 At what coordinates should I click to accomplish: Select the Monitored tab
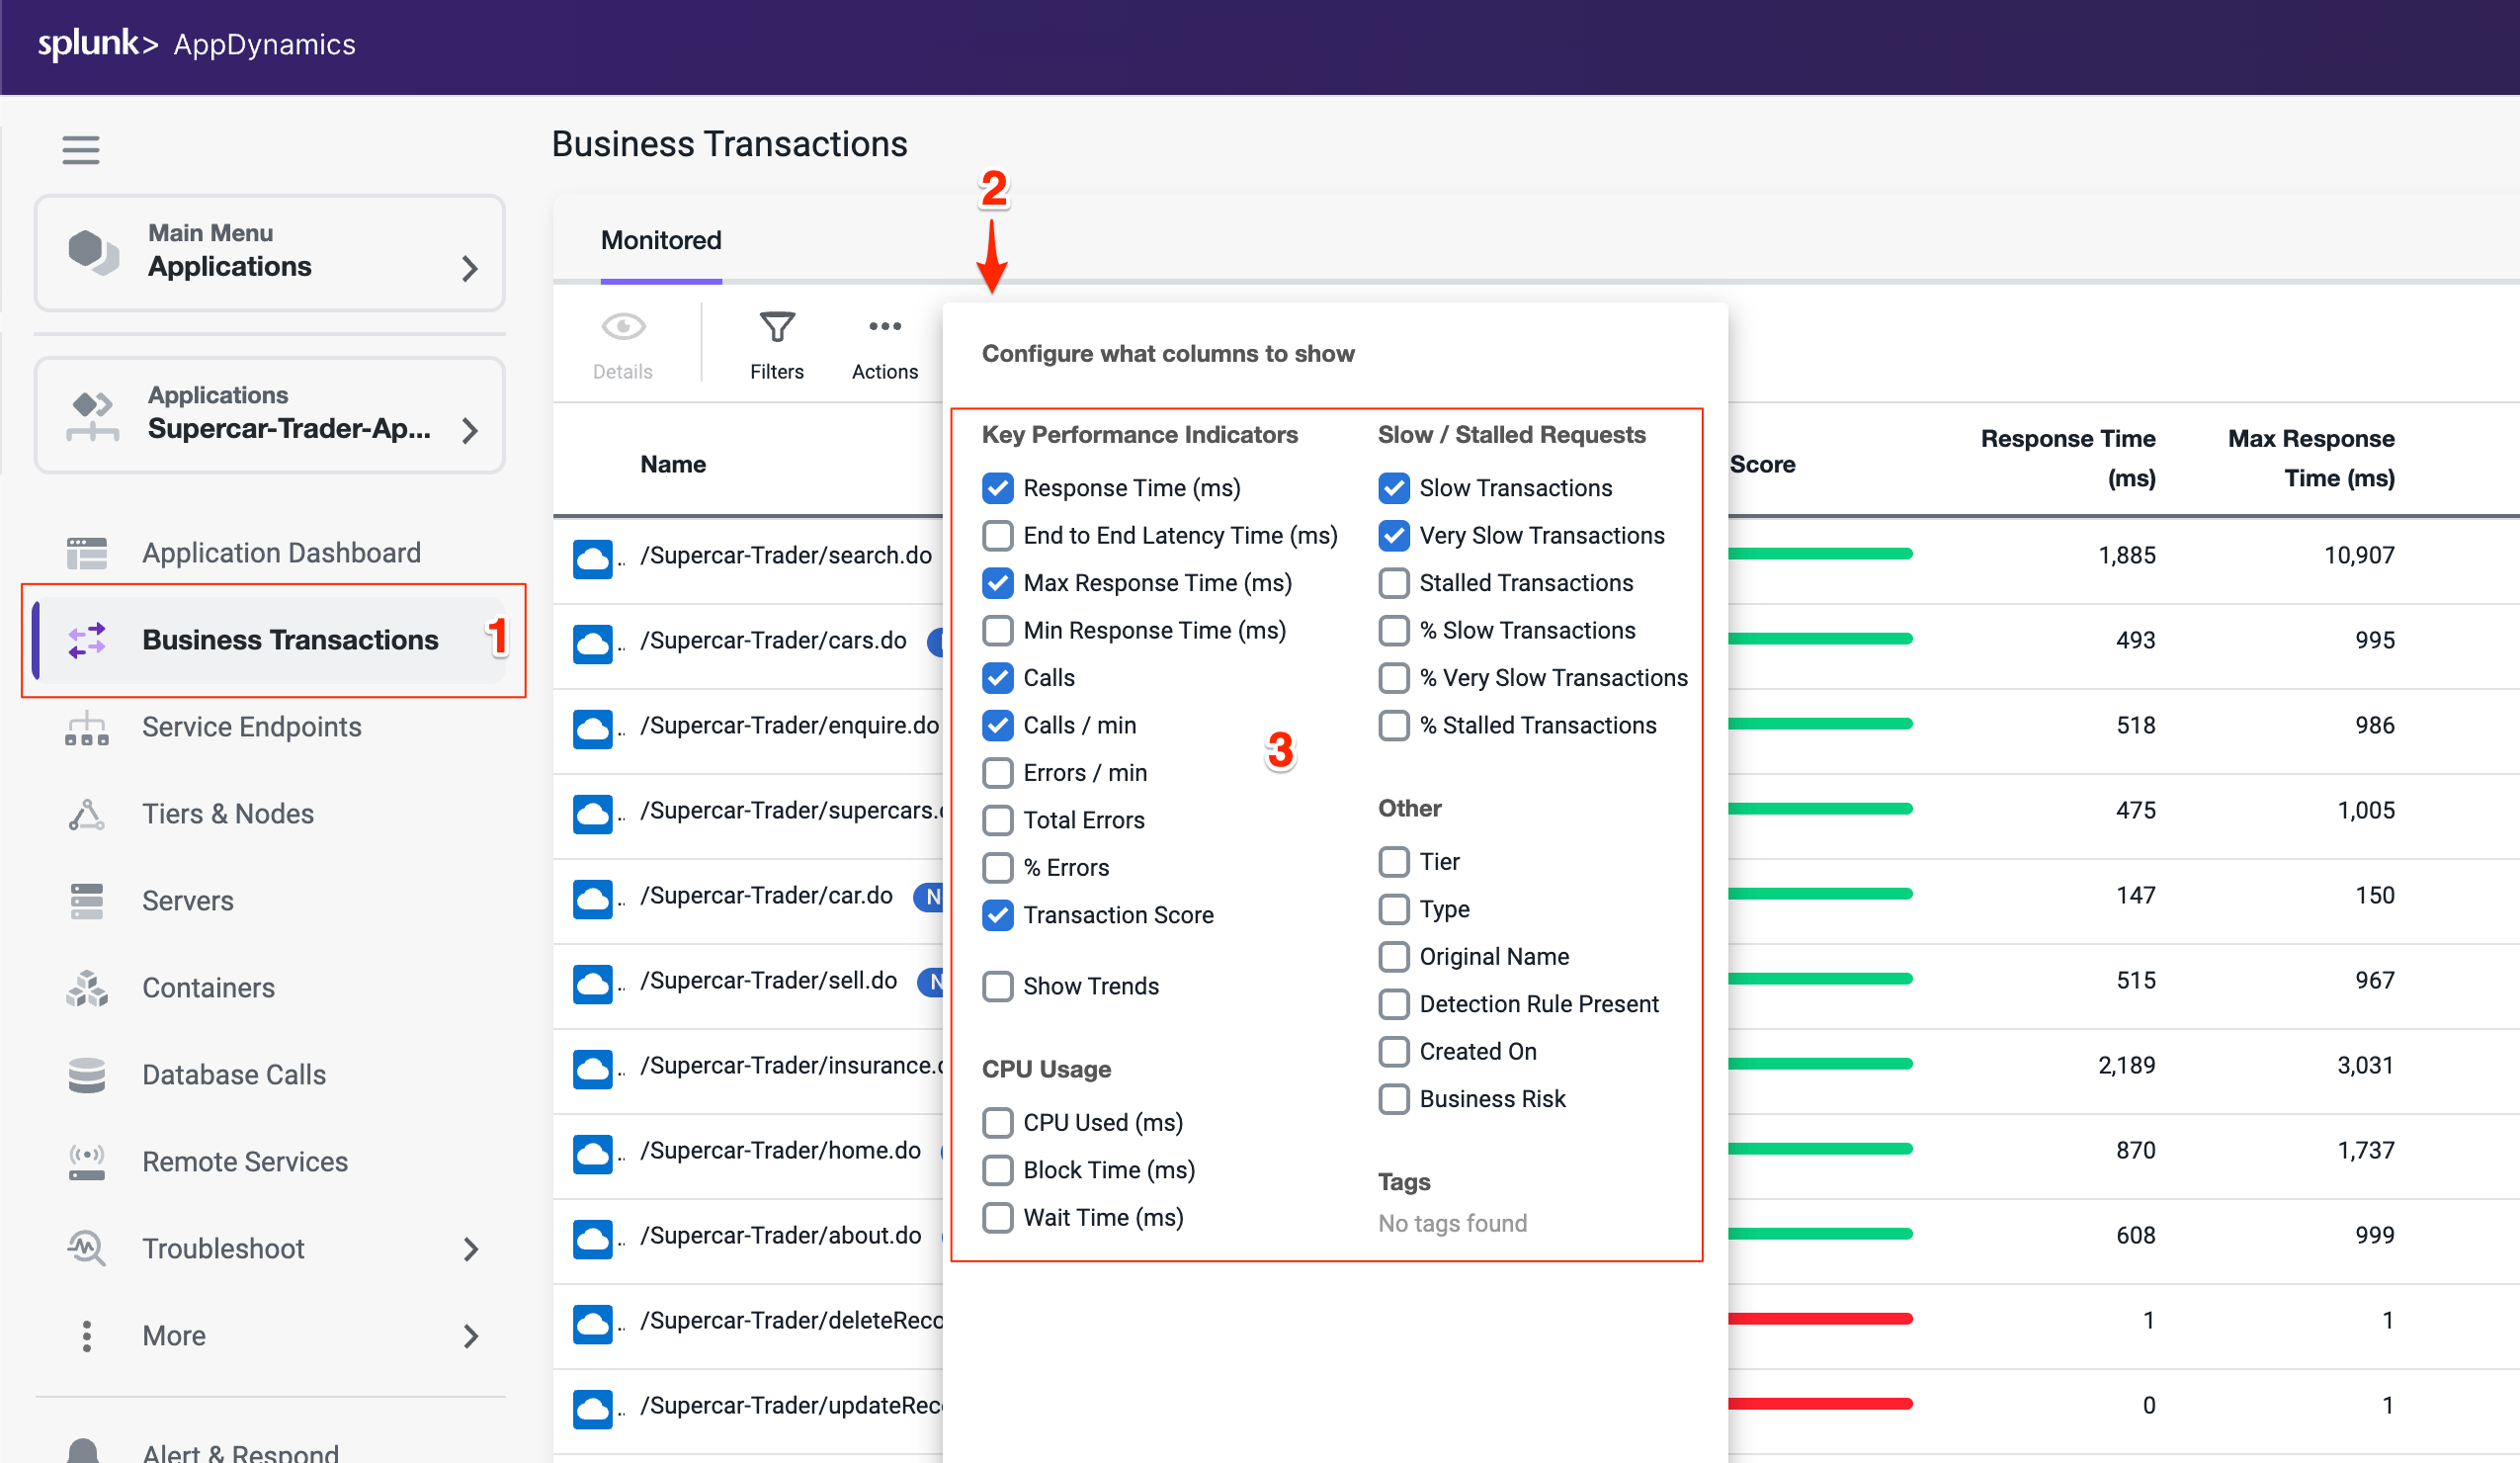coord(660,241)
